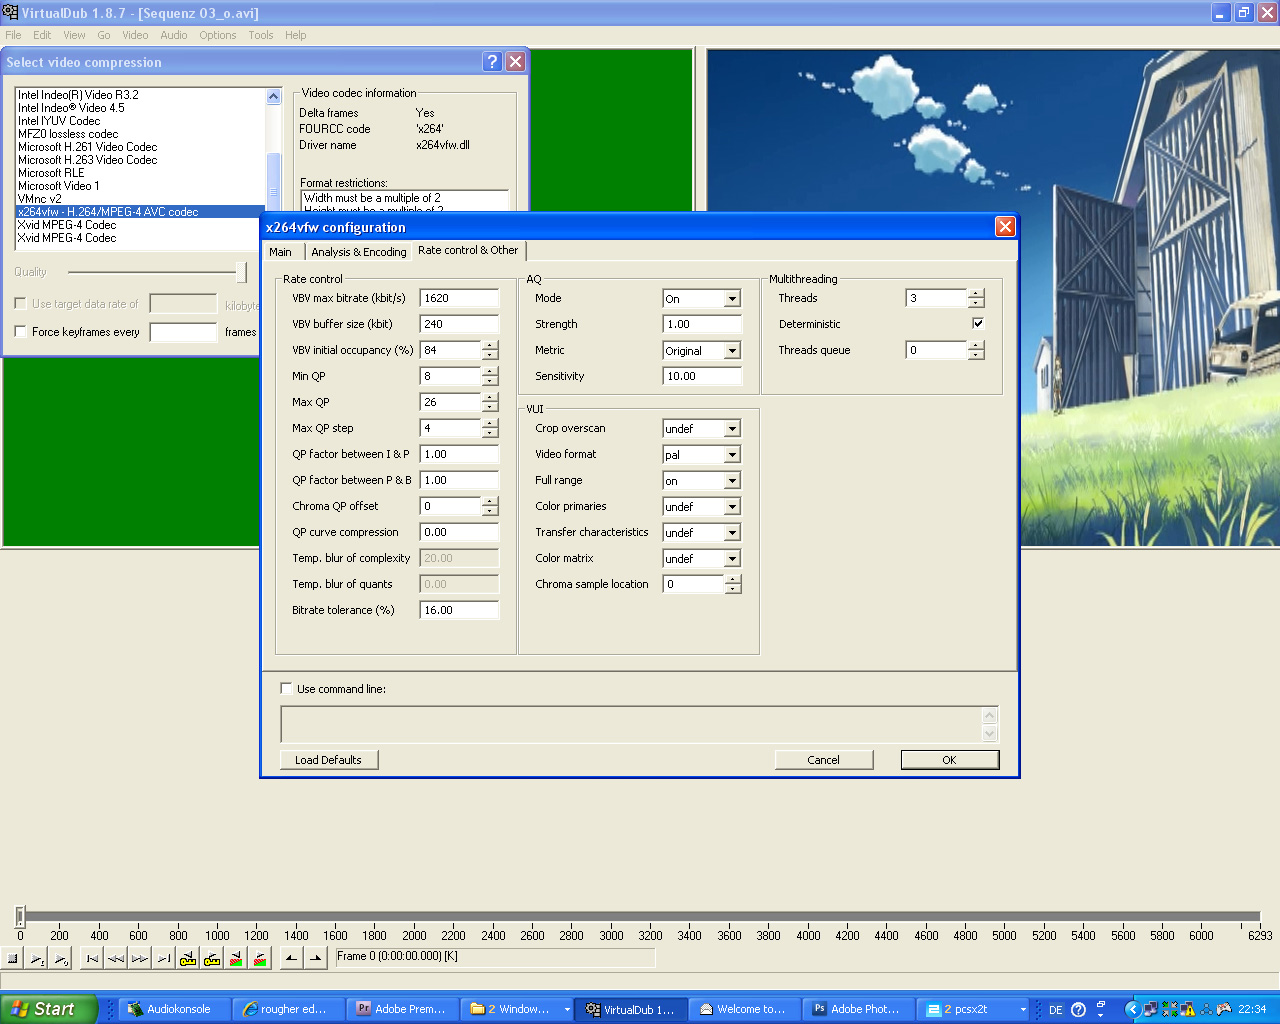Open the Audiokonsole taskbar item

175,1009
